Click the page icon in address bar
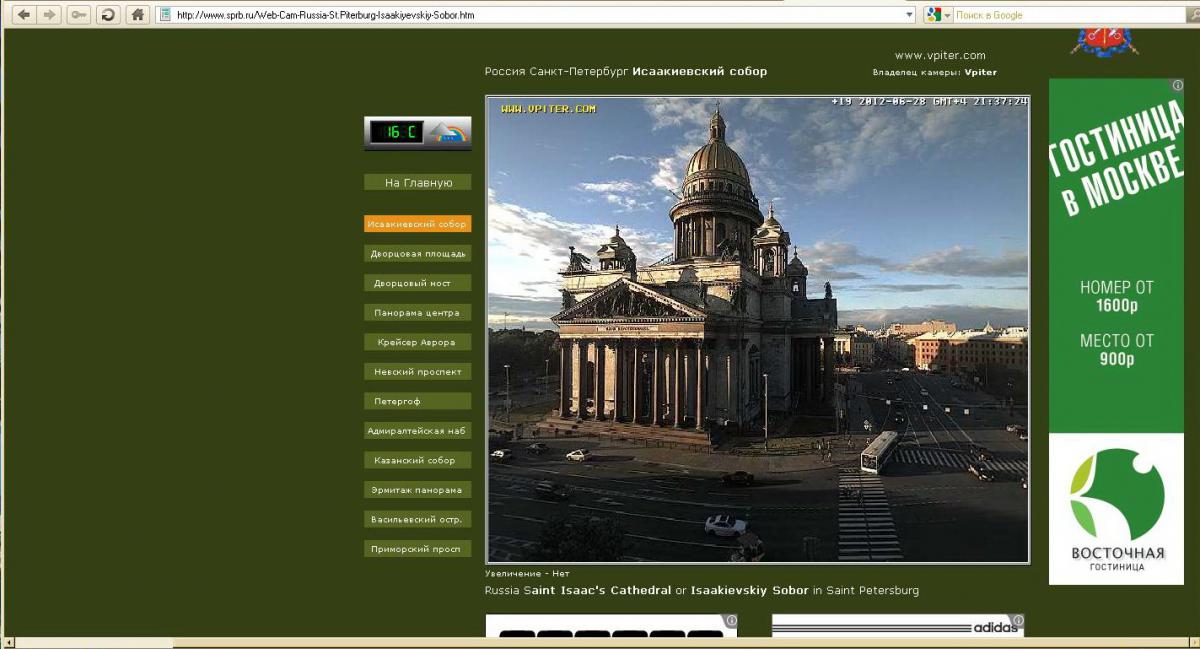This screenshot has width=1200, height=649. 166,15
